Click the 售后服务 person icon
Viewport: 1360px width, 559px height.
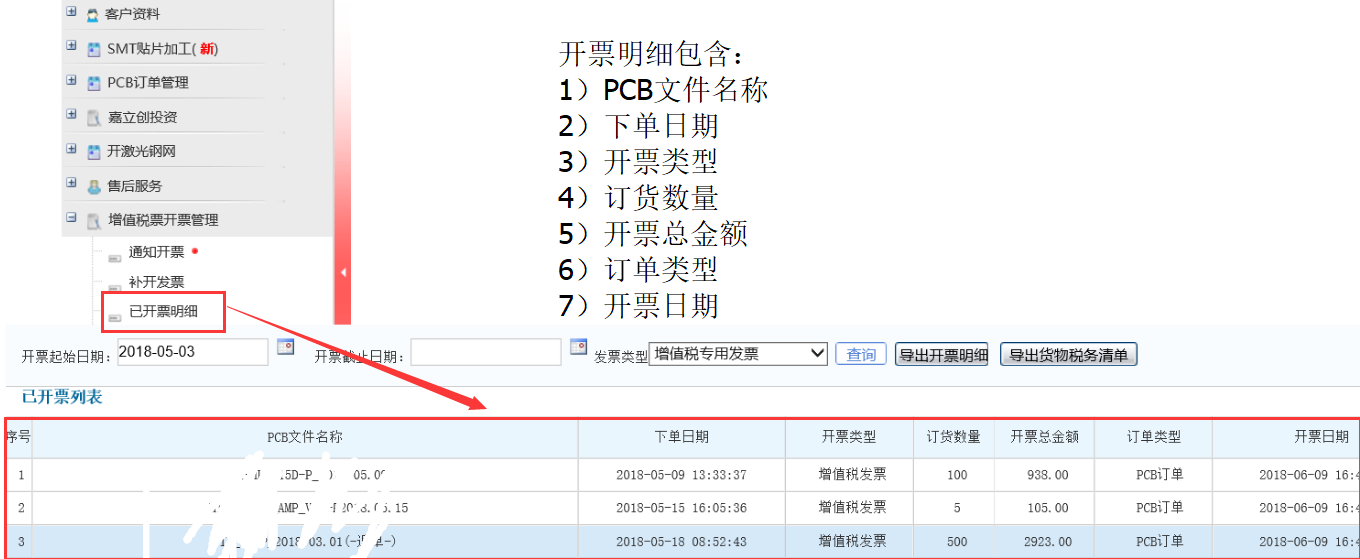pos(93,186)
